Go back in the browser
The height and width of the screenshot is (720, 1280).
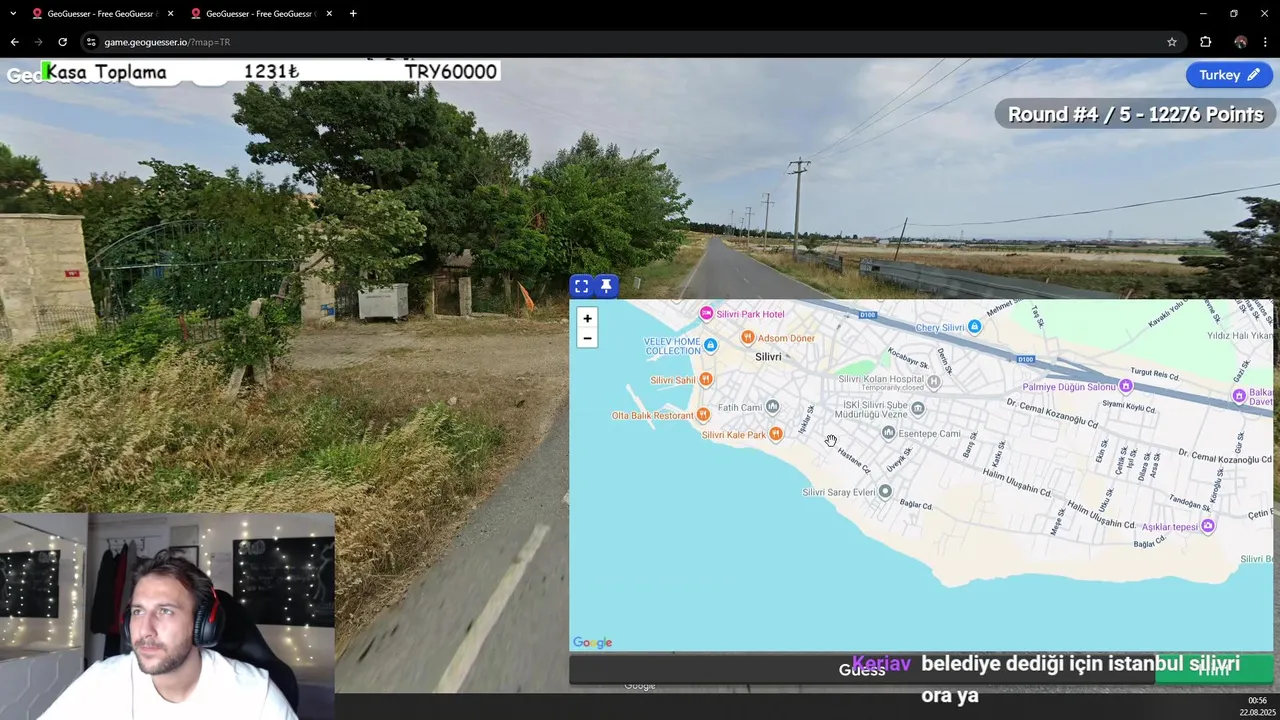[14, 42]
